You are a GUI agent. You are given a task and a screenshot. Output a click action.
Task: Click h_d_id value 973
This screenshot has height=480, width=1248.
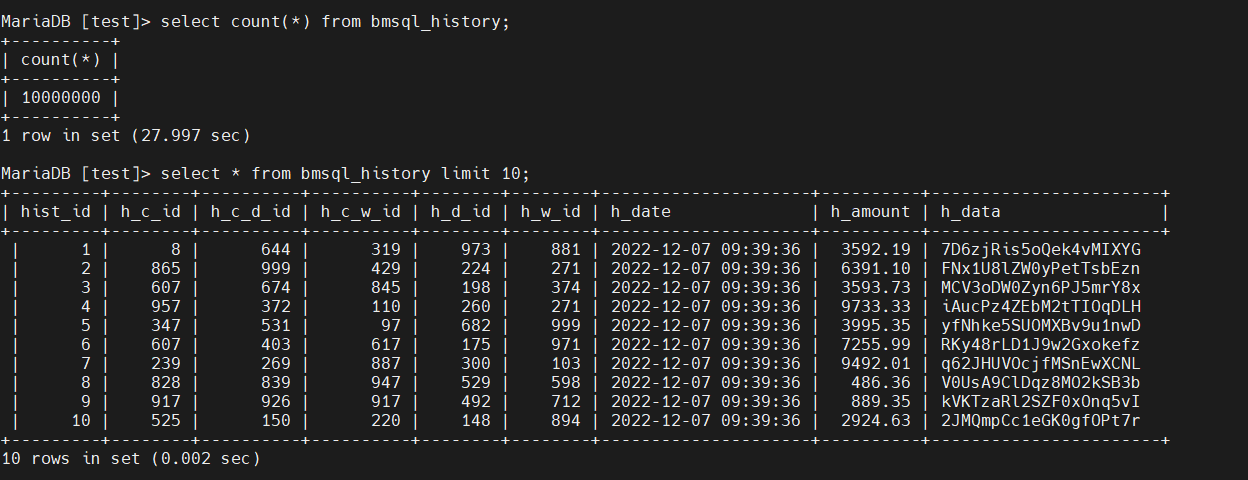point(476,250)
